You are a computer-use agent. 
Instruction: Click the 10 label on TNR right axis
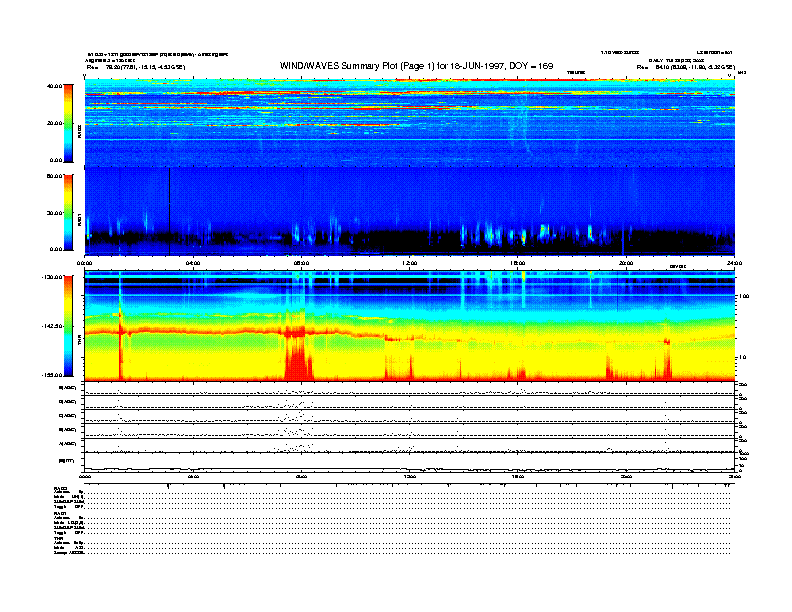coord(744,357)
